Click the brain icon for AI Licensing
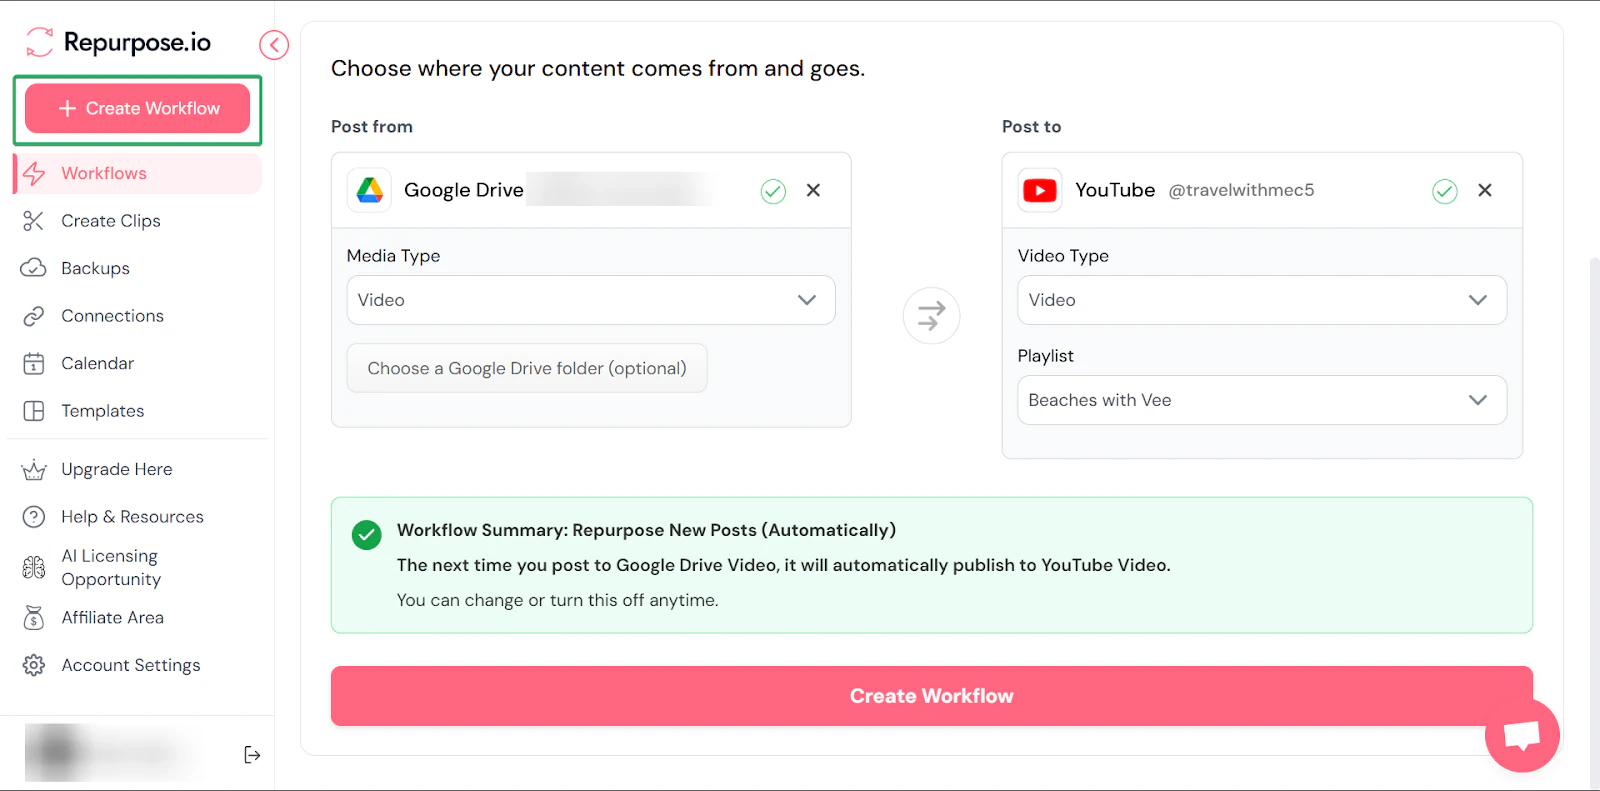Image resolution: width=1600 pixels, height=791 pixels. point(34,567)
